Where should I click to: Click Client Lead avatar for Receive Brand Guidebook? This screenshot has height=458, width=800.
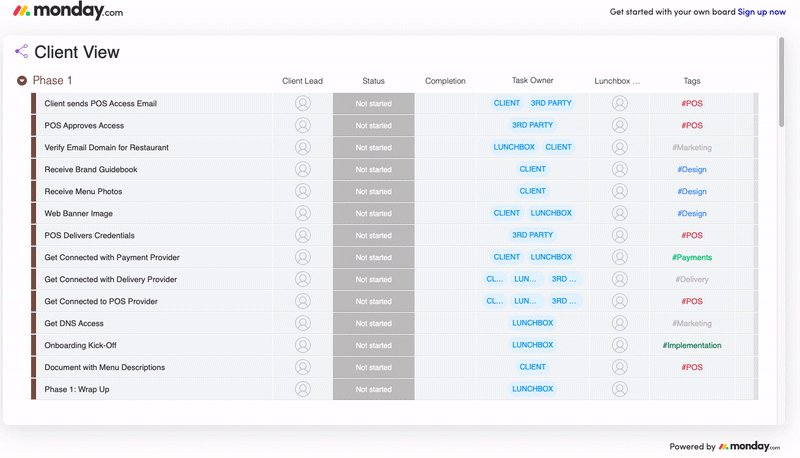coord(303,169)
